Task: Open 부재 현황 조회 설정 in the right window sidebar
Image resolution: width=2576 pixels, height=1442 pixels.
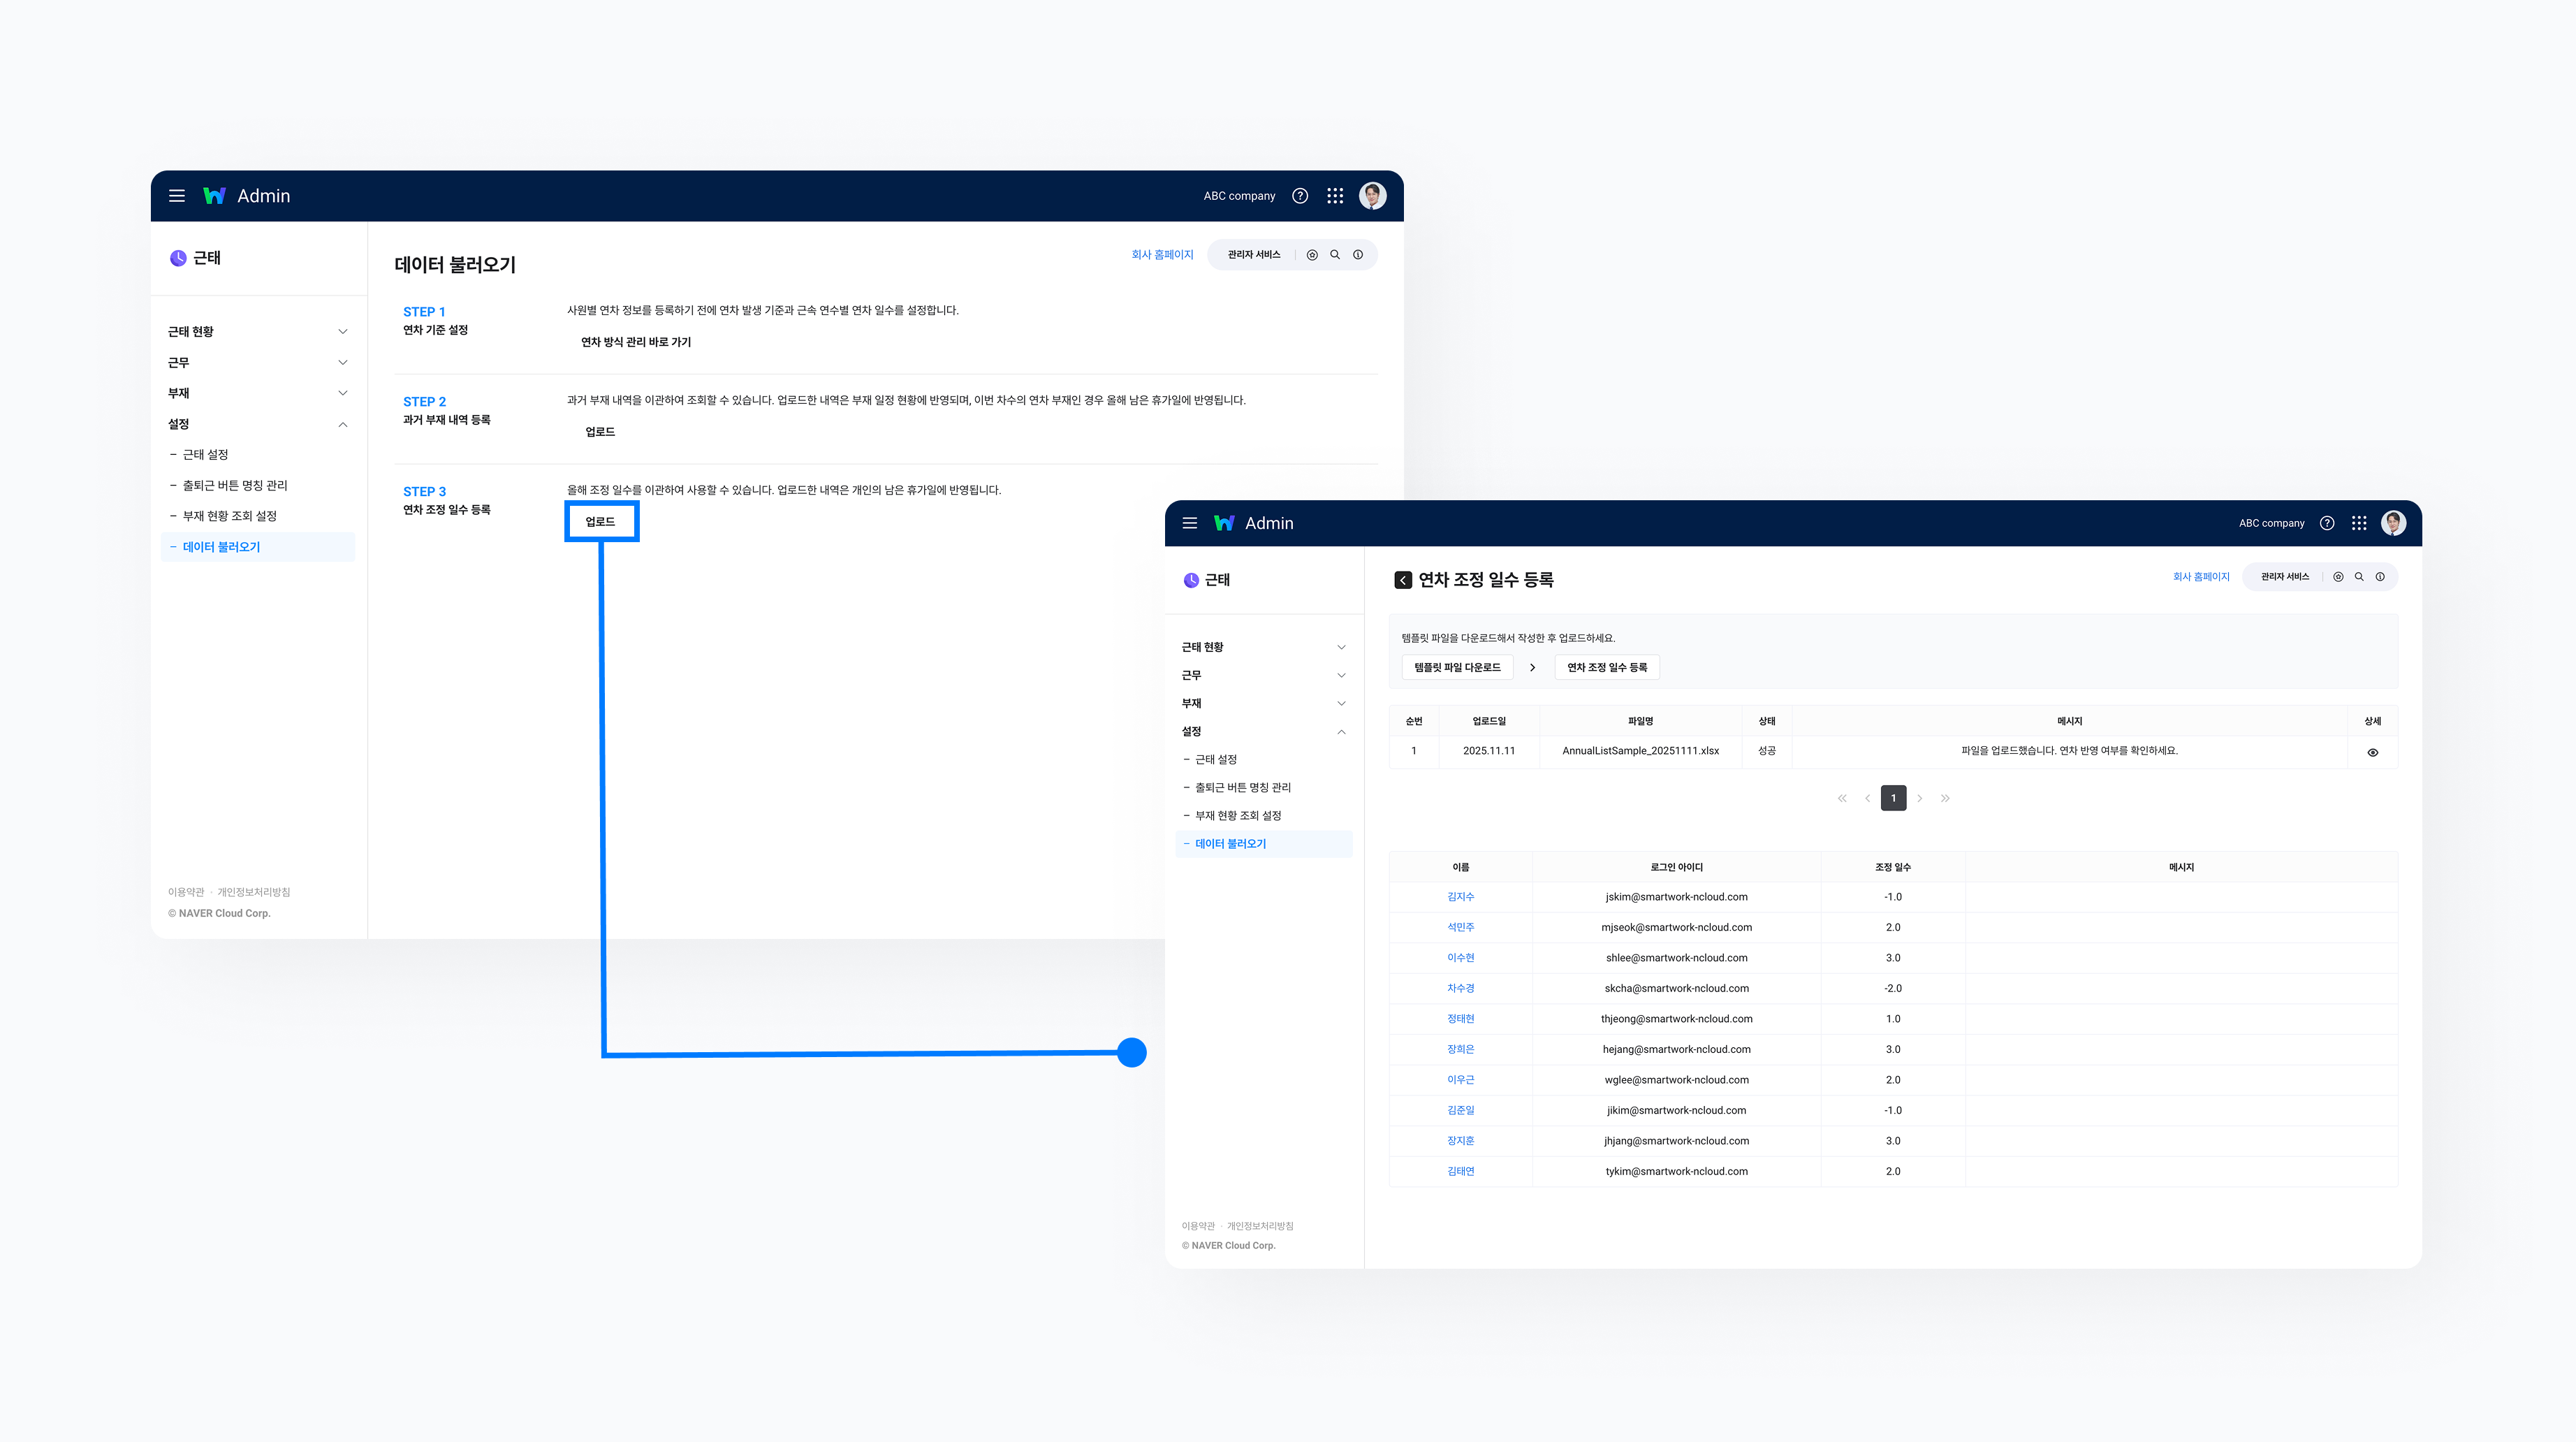Action: coord(1238,816)
